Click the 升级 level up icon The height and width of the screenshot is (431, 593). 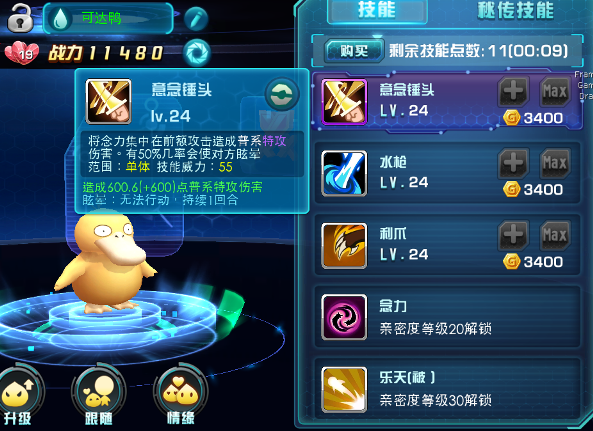point(19,395)
